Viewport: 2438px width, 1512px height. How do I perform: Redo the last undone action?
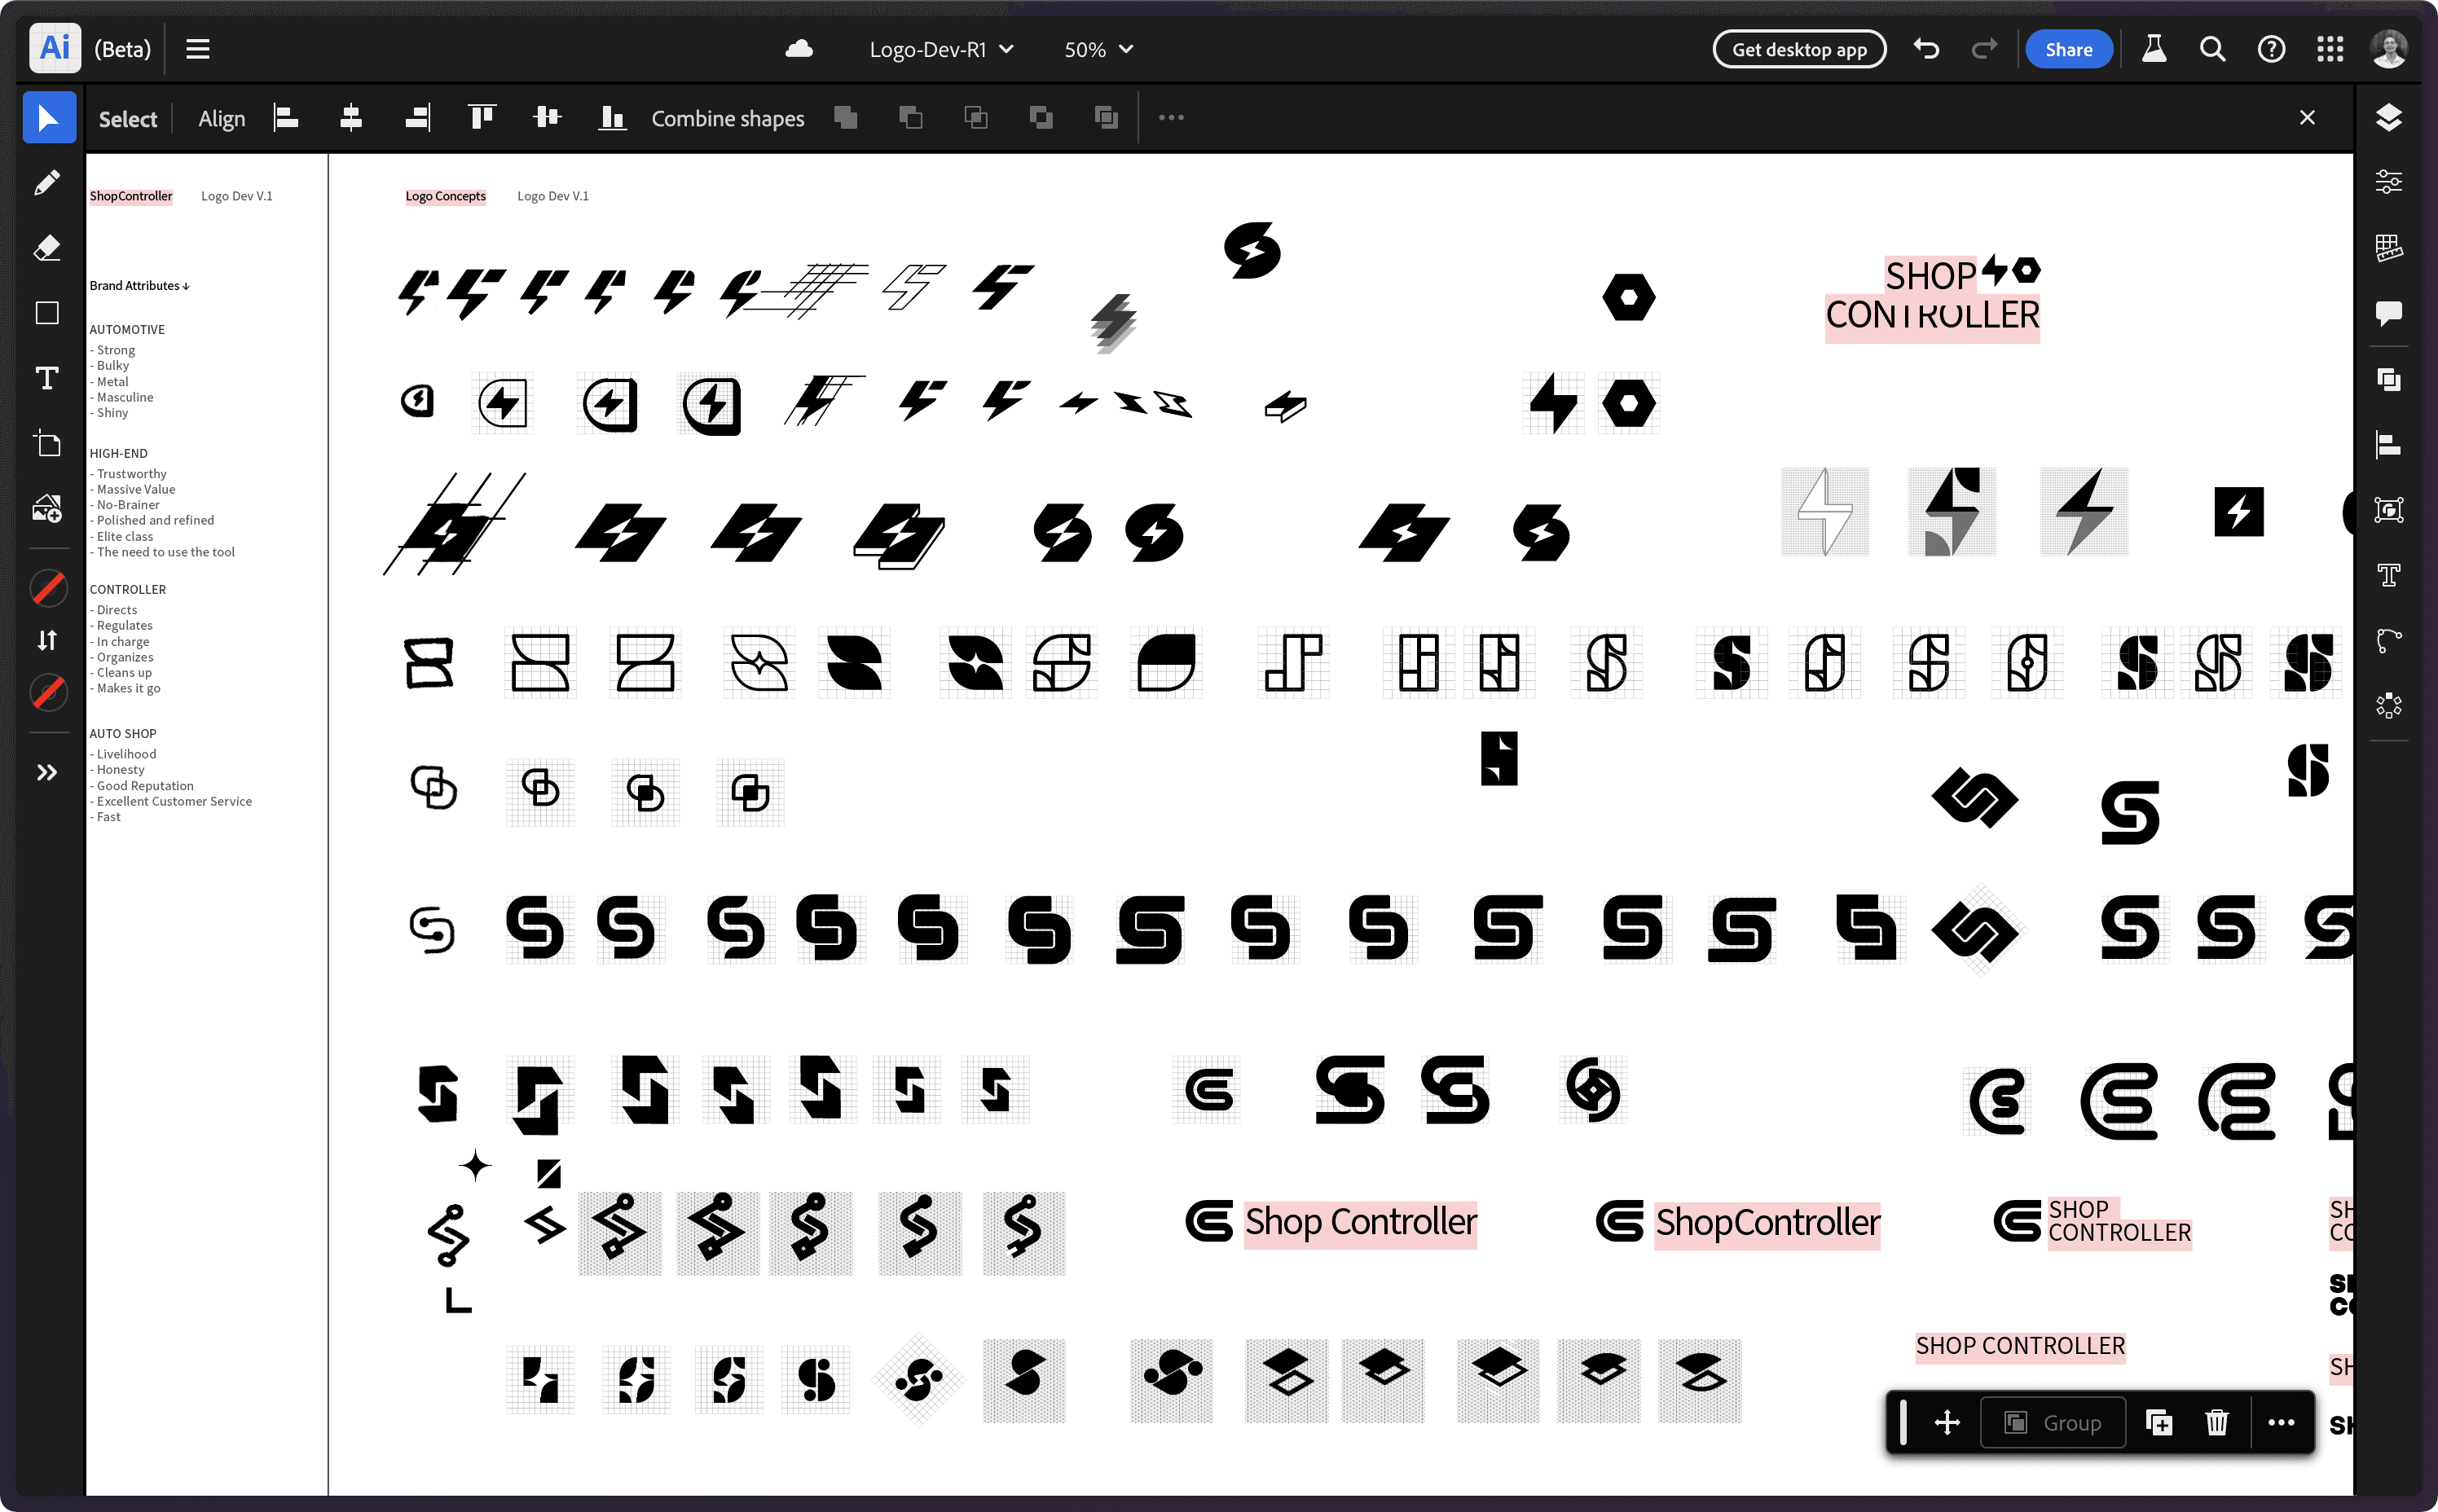point(1984,49)
